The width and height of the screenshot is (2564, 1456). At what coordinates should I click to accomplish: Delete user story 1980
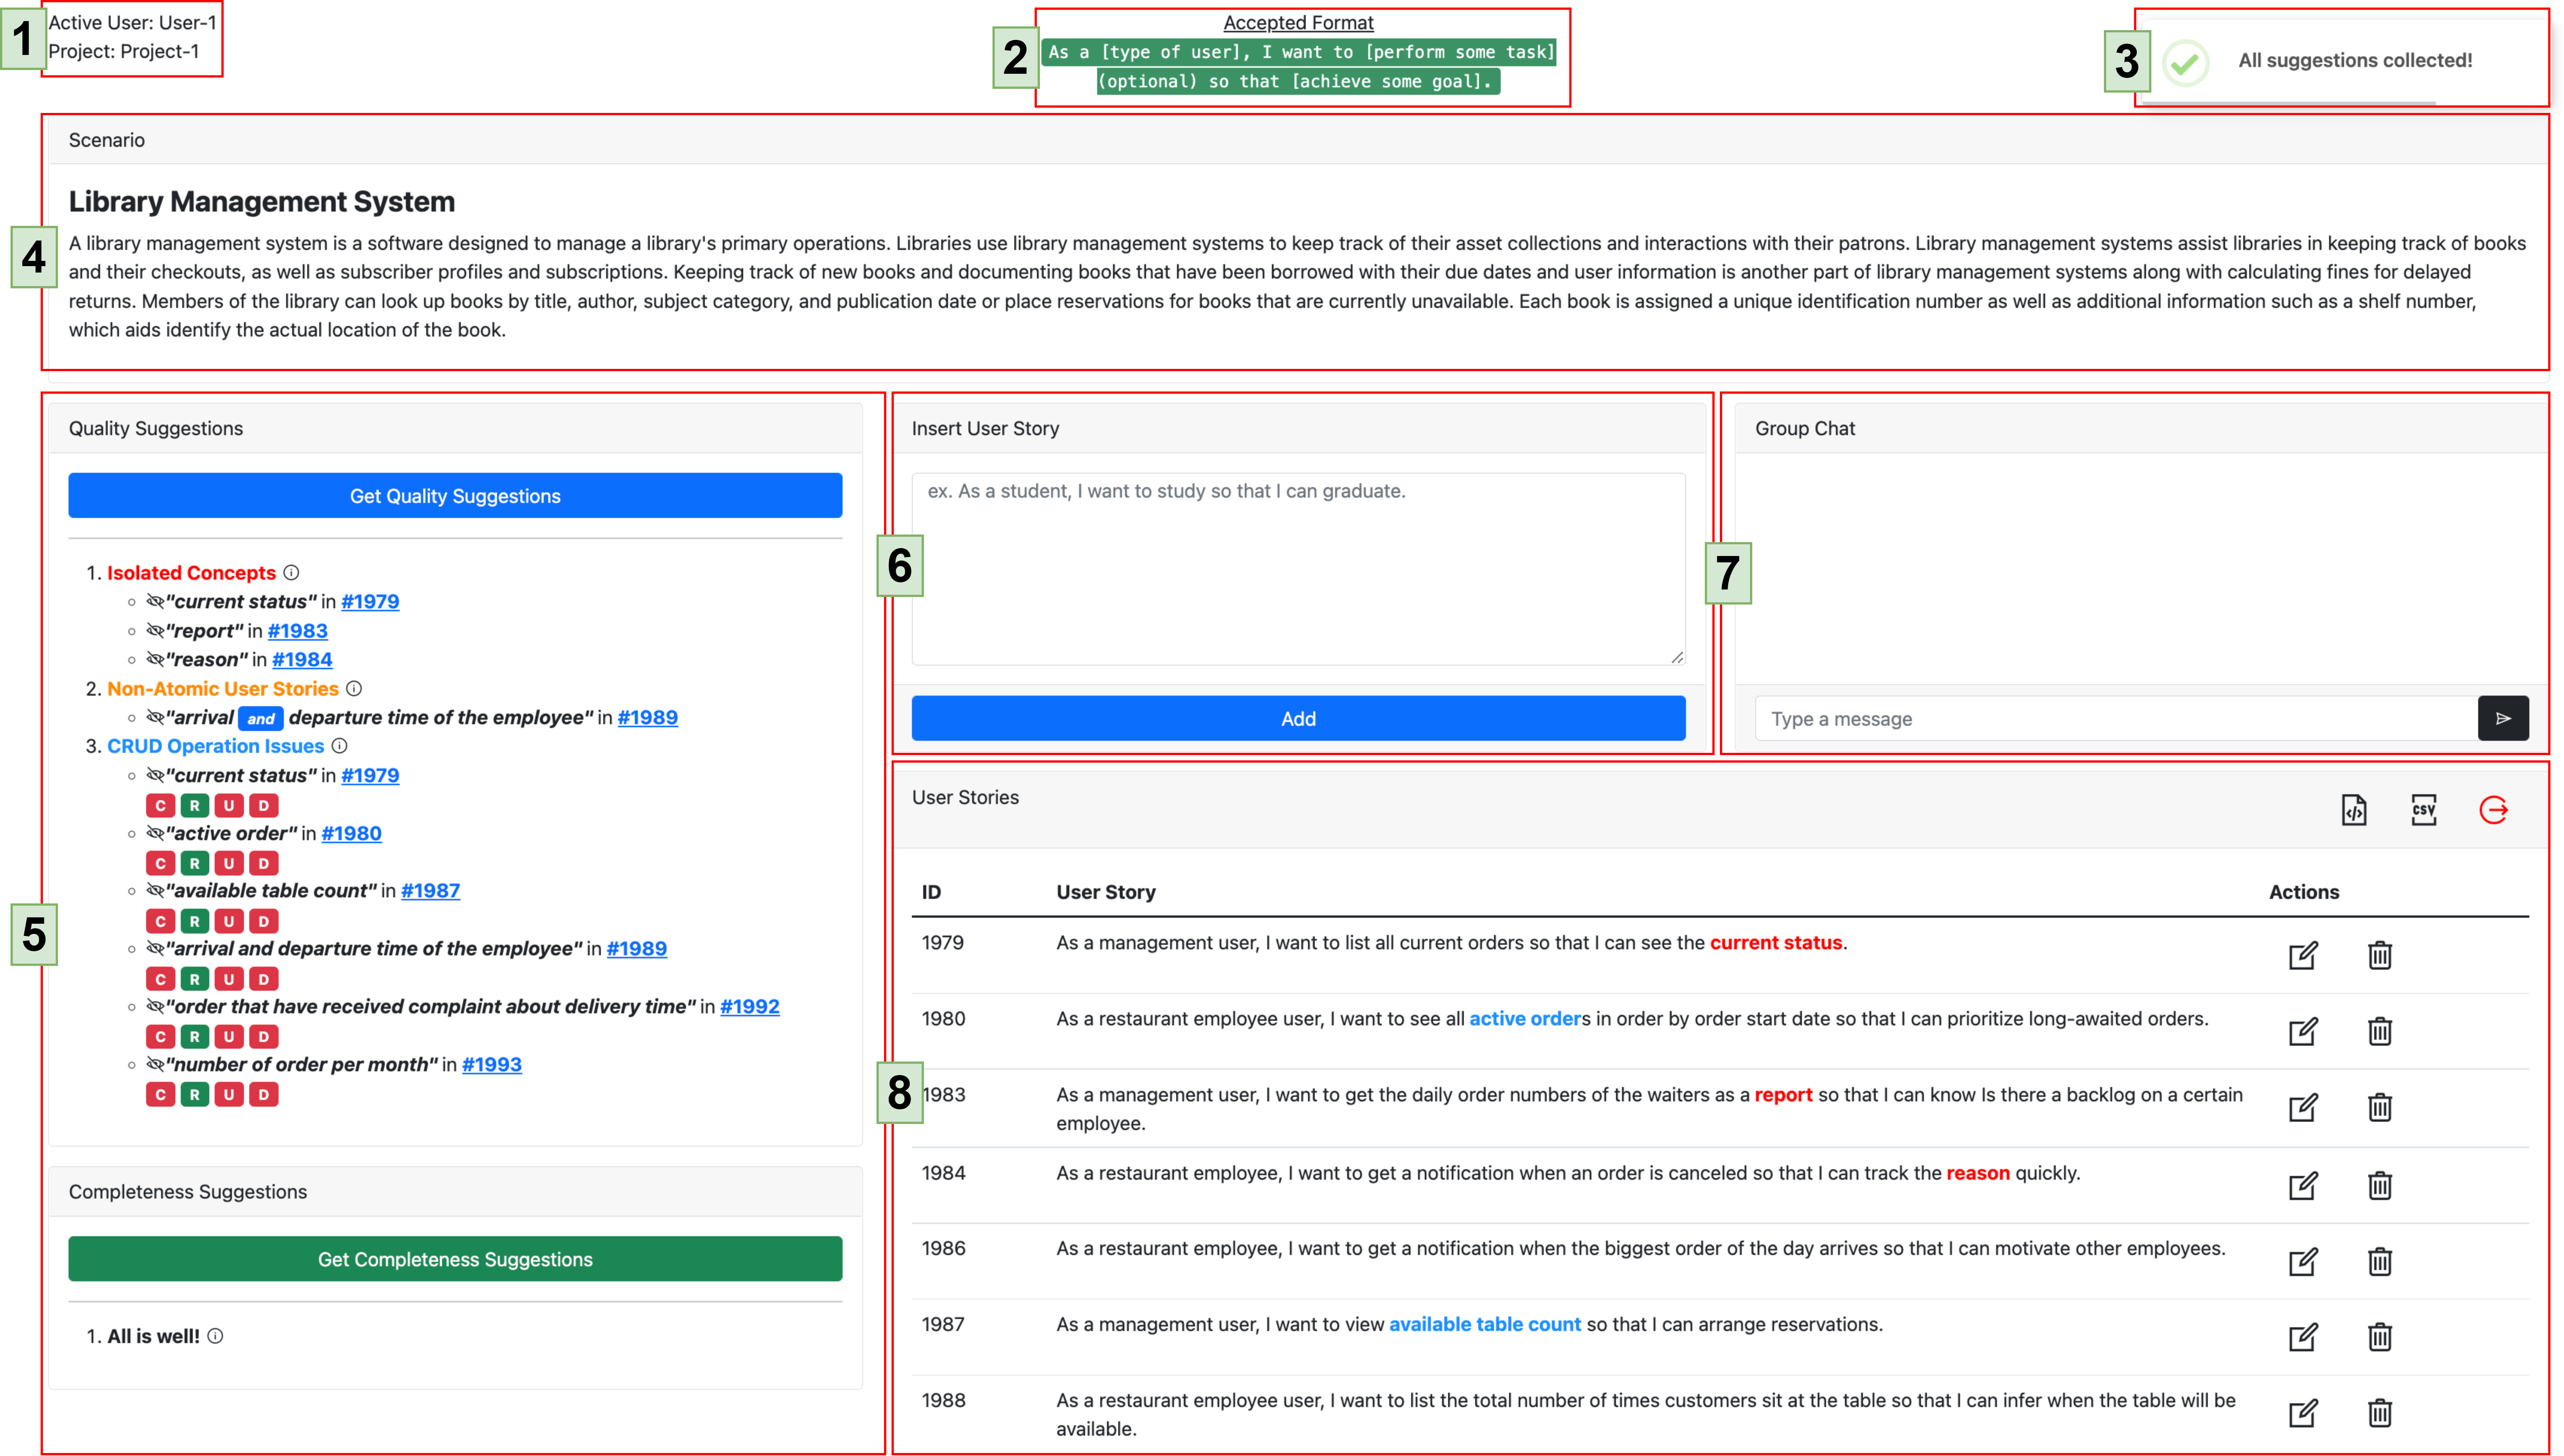pyautogui.click(x=2379, y=1031)
